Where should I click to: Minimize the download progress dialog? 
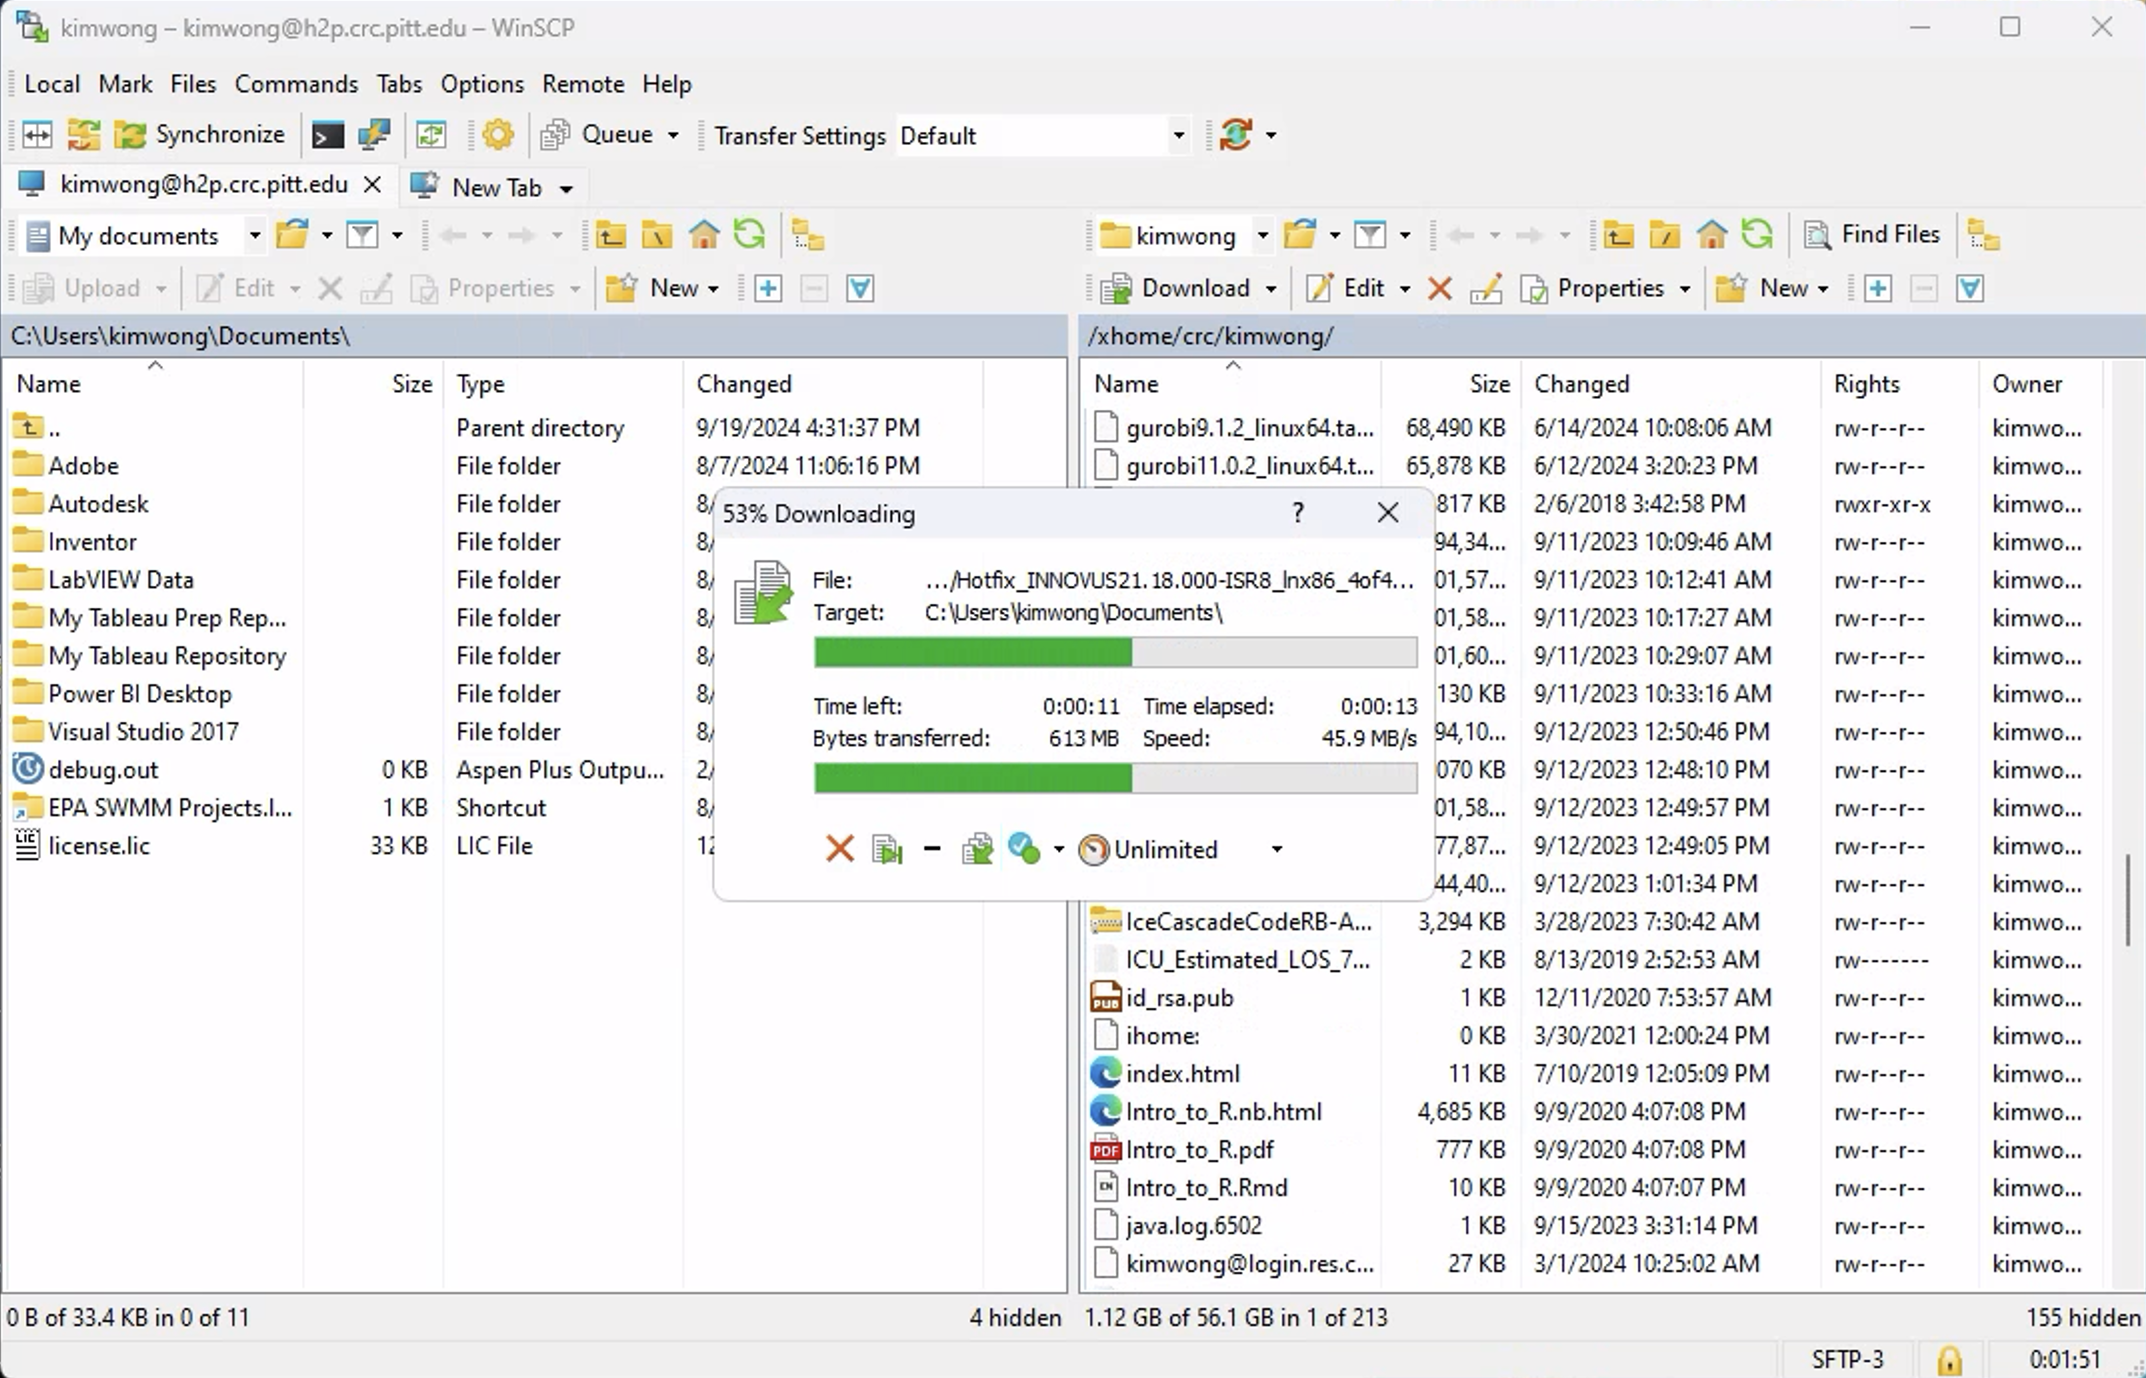tap(932, 849)
